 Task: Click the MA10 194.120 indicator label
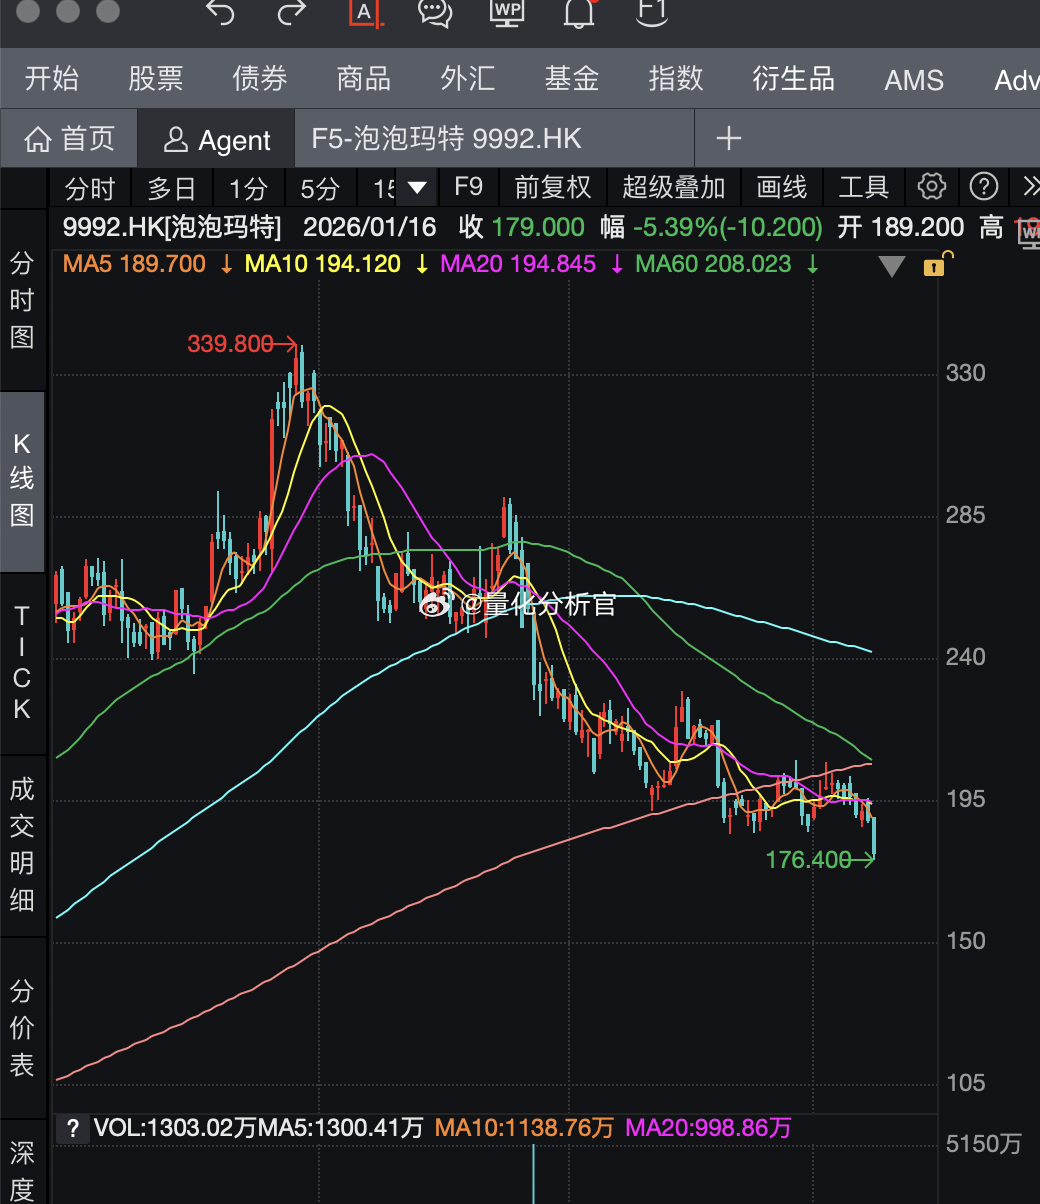pos(323,264)
